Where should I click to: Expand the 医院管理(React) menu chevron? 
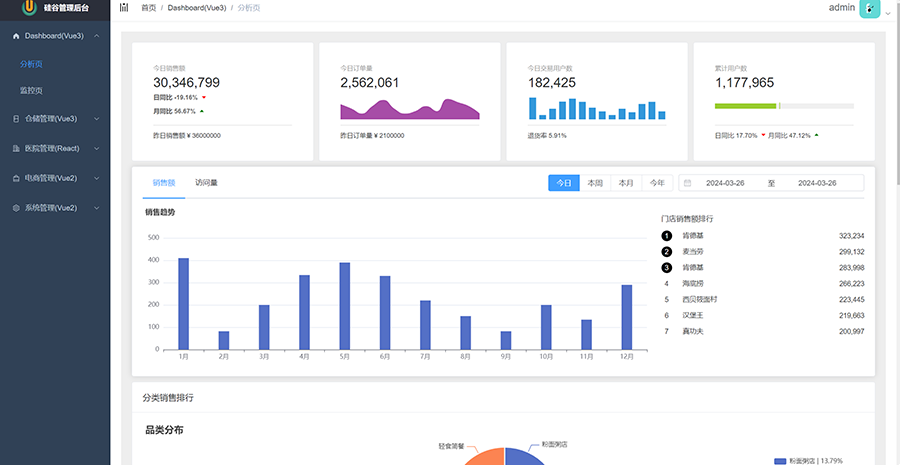click(96, 148)
